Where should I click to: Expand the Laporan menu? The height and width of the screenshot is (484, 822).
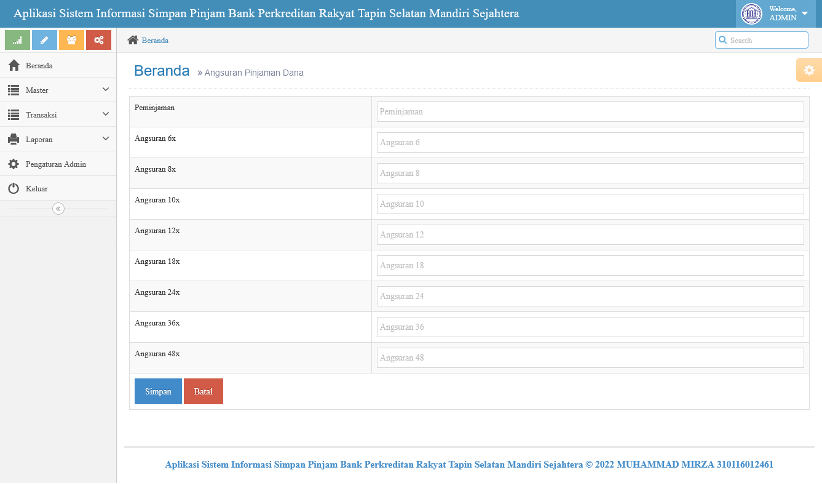click(58, 139)
